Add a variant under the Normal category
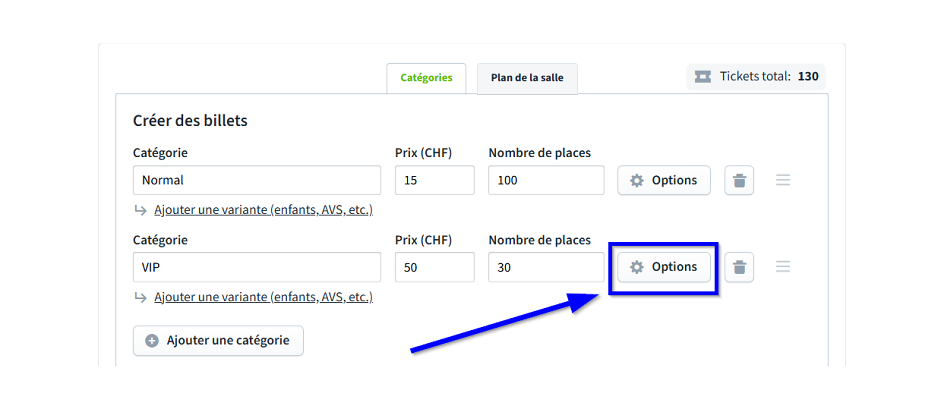This screenshot has height=409, width=944. tap(263, 210)
